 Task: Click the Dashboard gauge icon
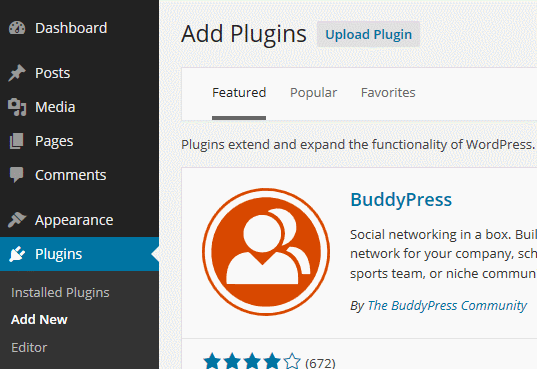(x=17, y=28)
